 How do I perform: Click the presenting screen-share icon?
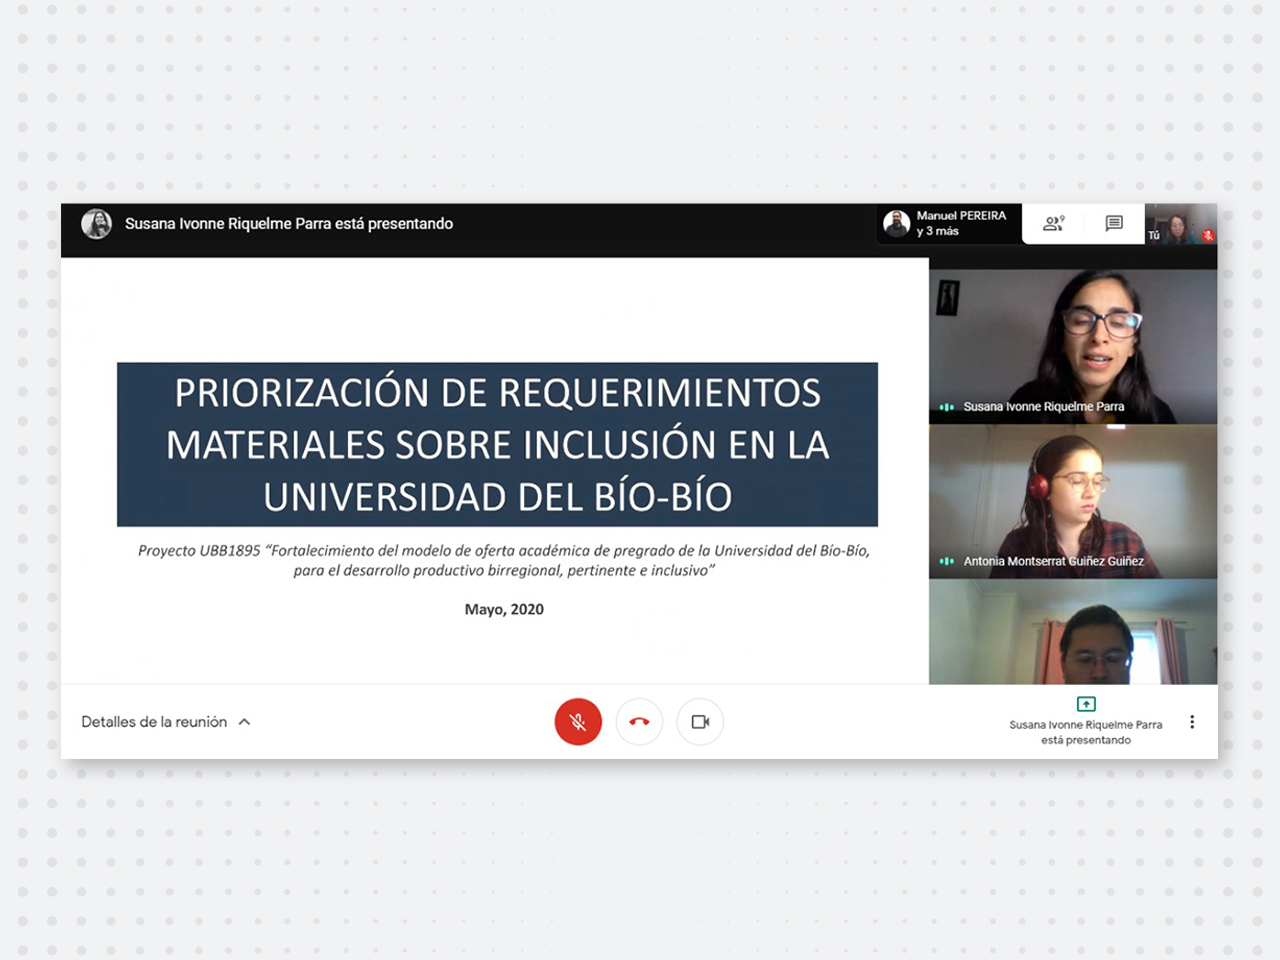click(x=1086, y=704)
